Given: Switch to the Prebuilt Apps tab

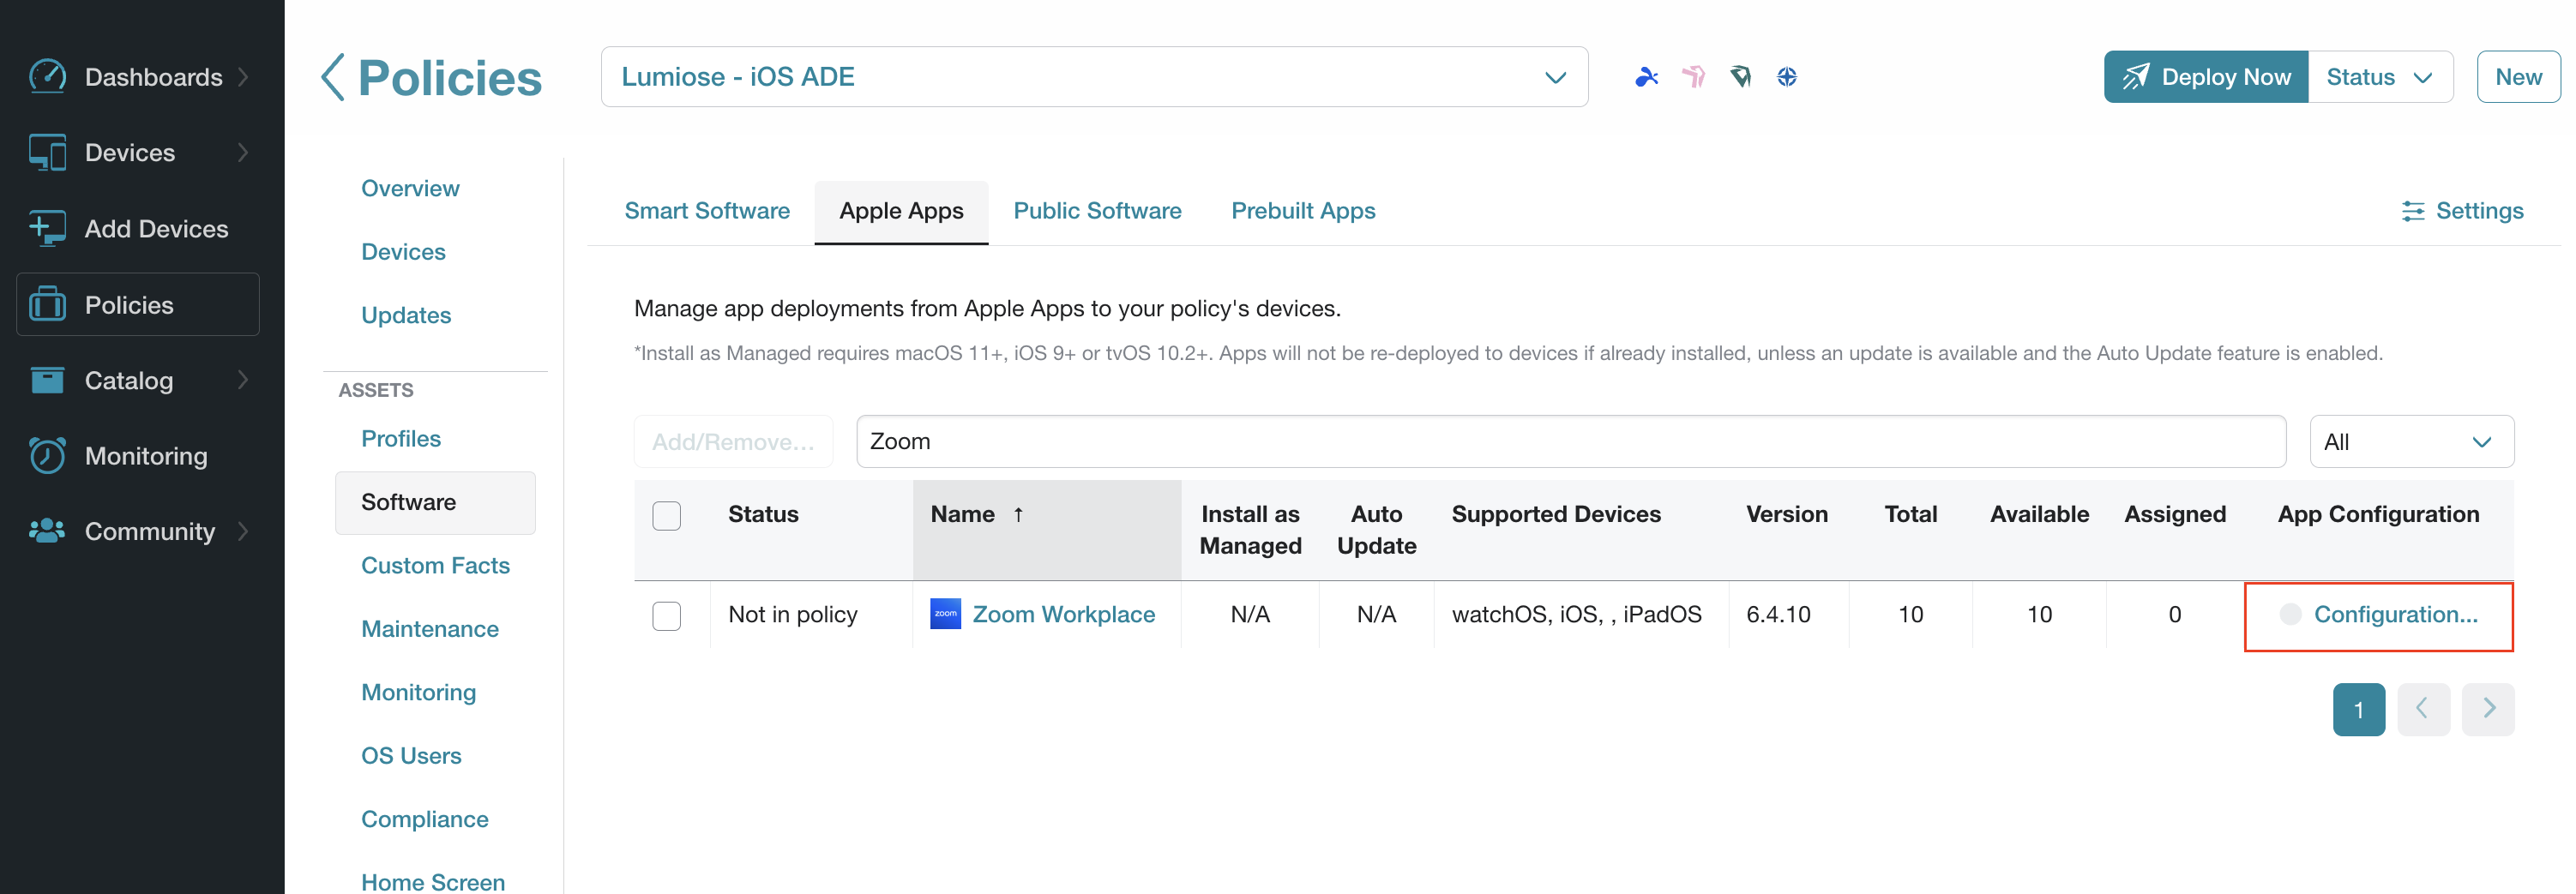Looking at the screenshot, I should coord(1302,211).
